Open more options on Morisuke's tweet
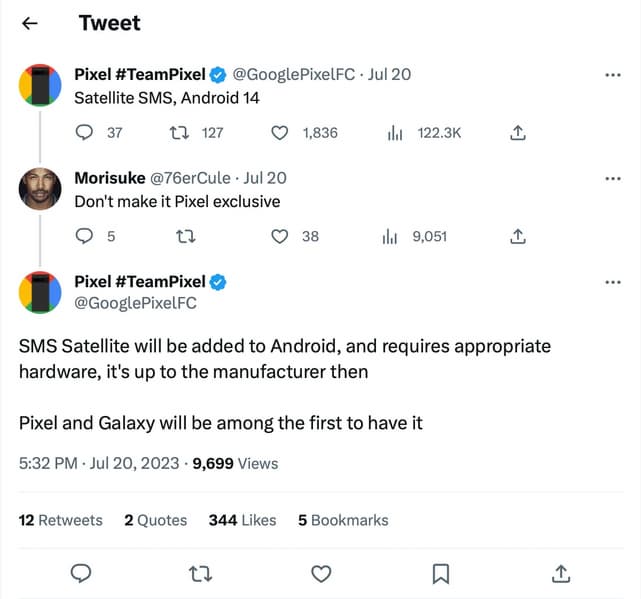The width and height of the screenshot is (641, 599). point(613,178)
